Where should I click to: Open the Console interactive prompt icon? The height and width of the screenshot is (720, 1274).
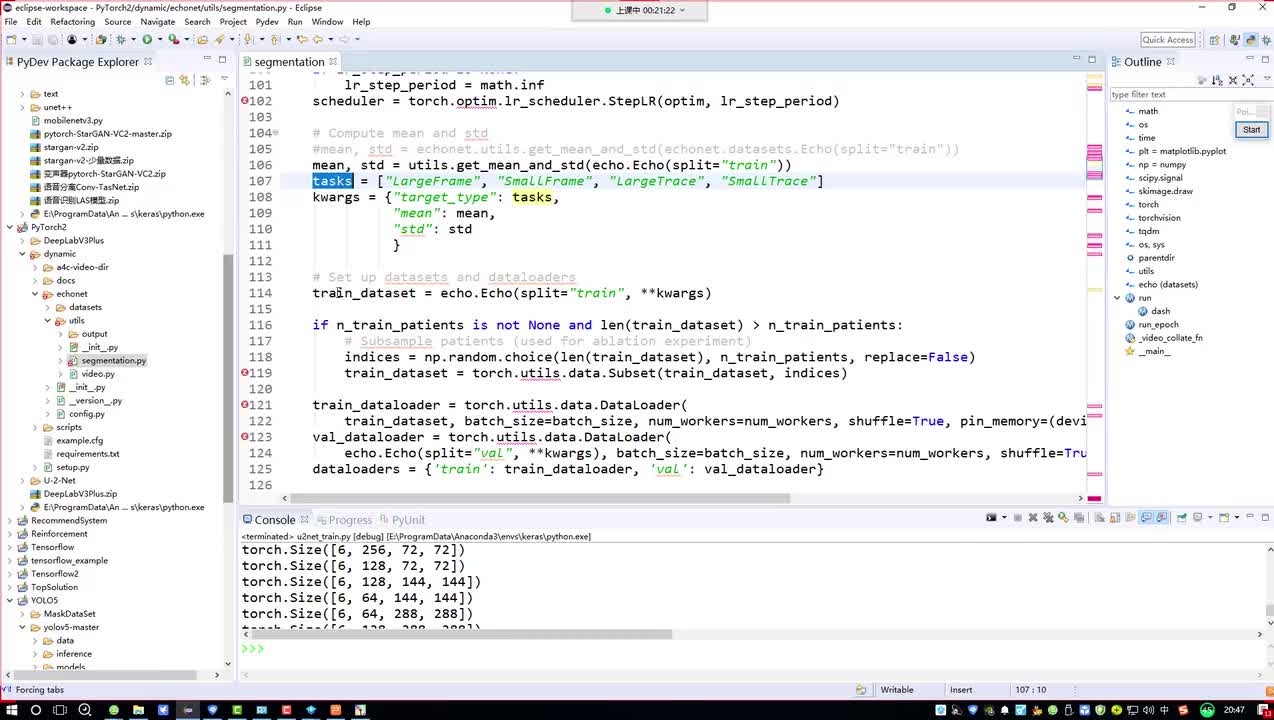point(991,518)
